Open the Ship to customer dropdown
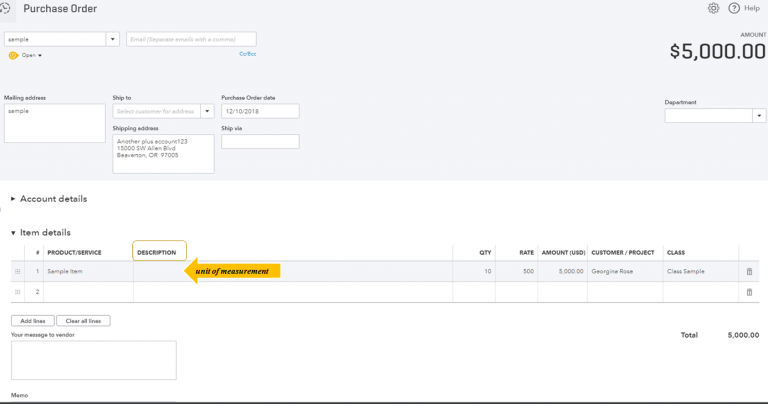Viewport: 768px width, 404px height. tap(207, 111)
